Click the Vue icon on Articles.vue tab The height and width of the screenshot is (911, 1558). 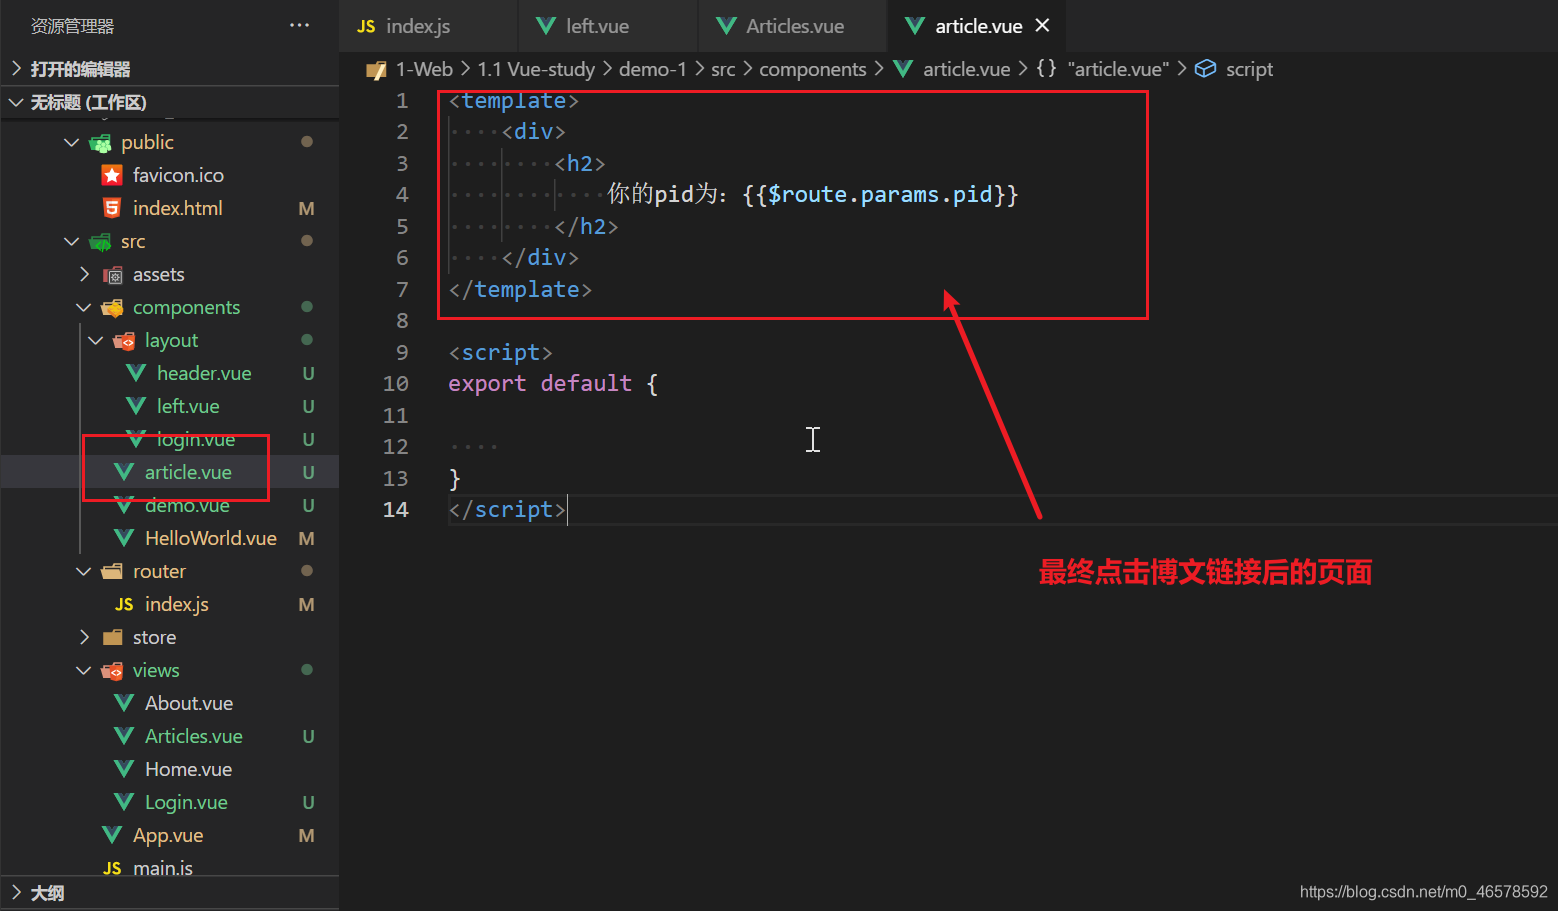tap(727, 26)
